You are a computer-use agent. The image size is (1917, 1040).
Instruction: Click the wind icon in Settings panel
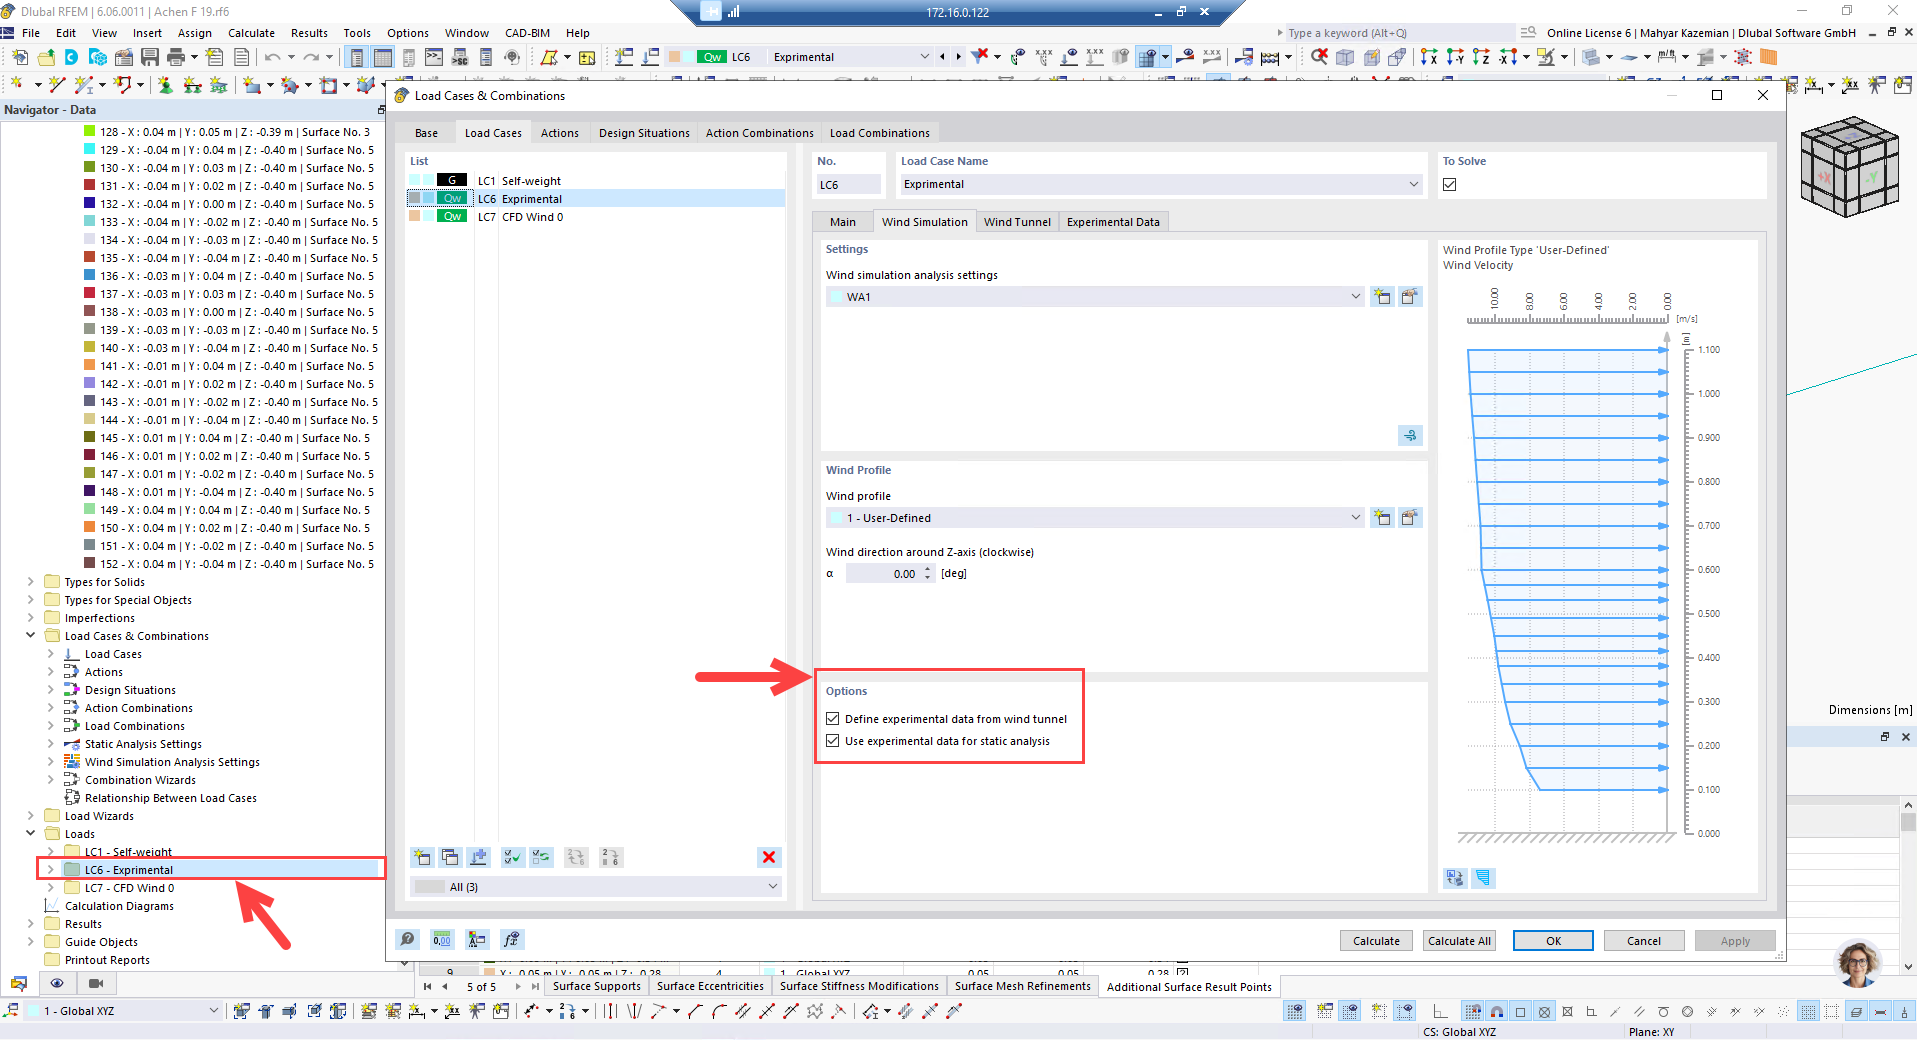(1410, 436)
